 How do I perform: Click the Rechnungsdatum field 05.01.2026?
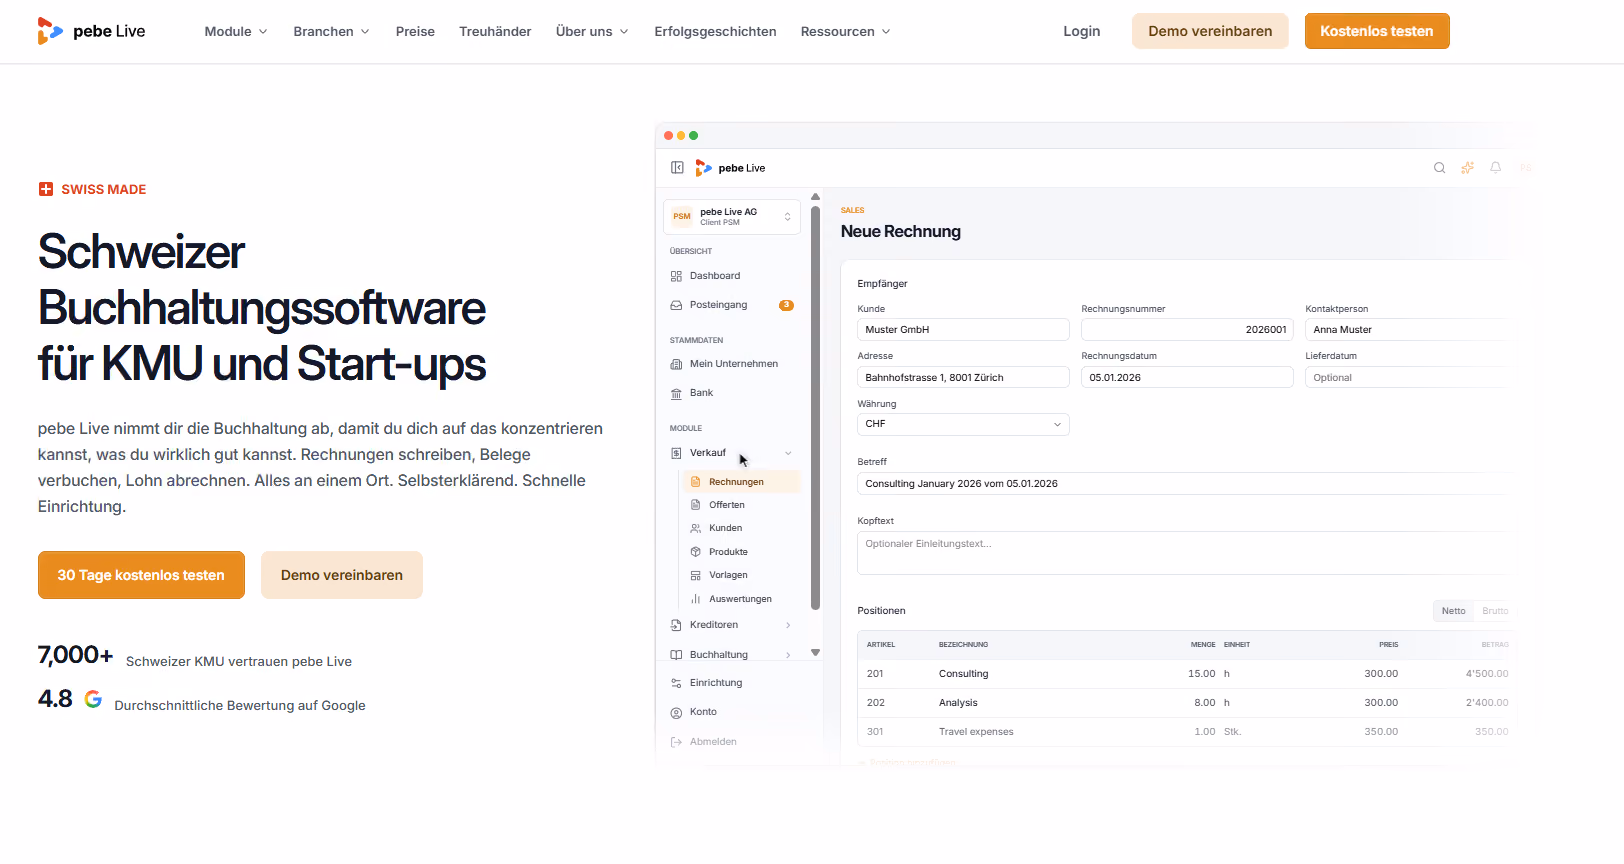1187,378
